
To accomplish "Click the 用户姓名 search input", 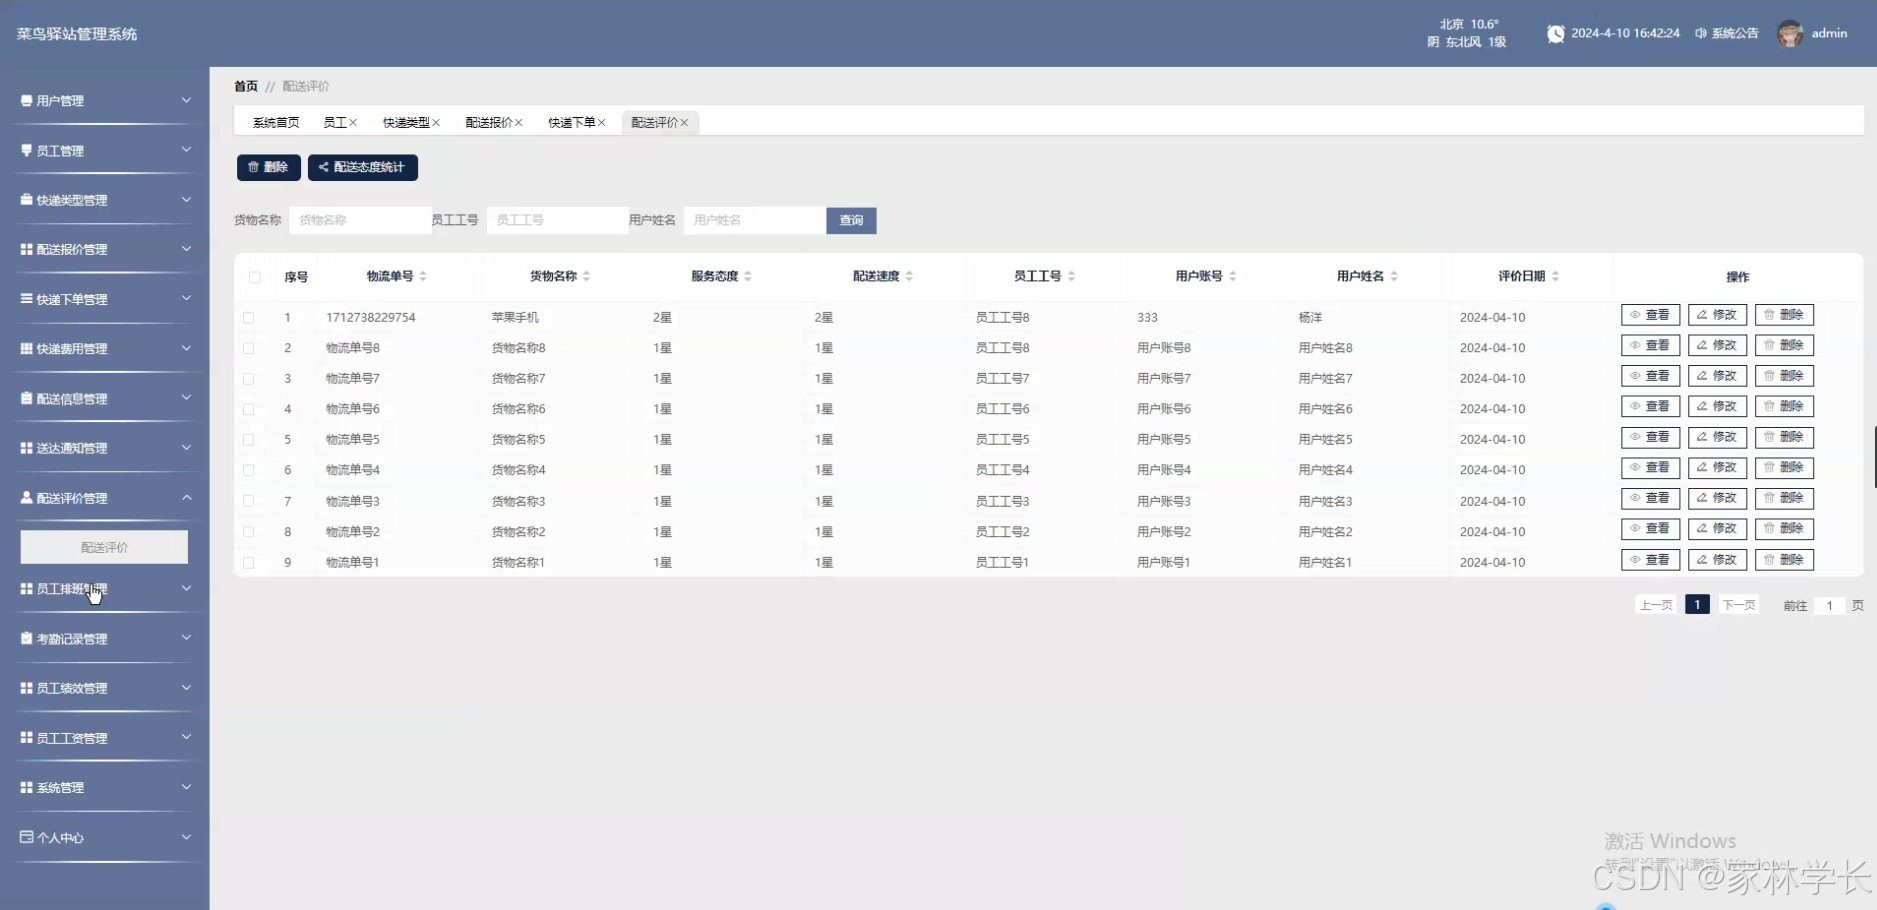I will pyautogui.click(x=755, y=220).
